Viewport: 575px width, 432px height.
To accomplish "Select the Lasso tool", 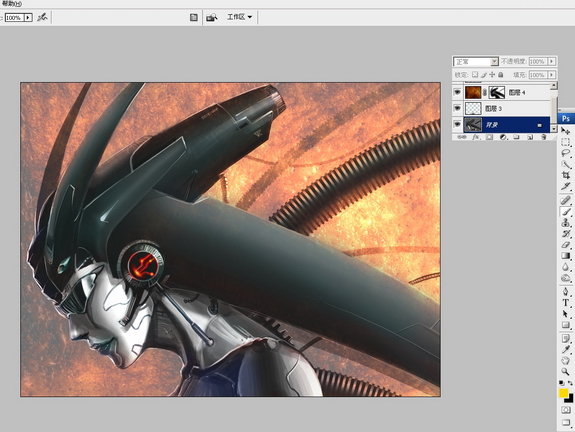I will tap(565, 153).
